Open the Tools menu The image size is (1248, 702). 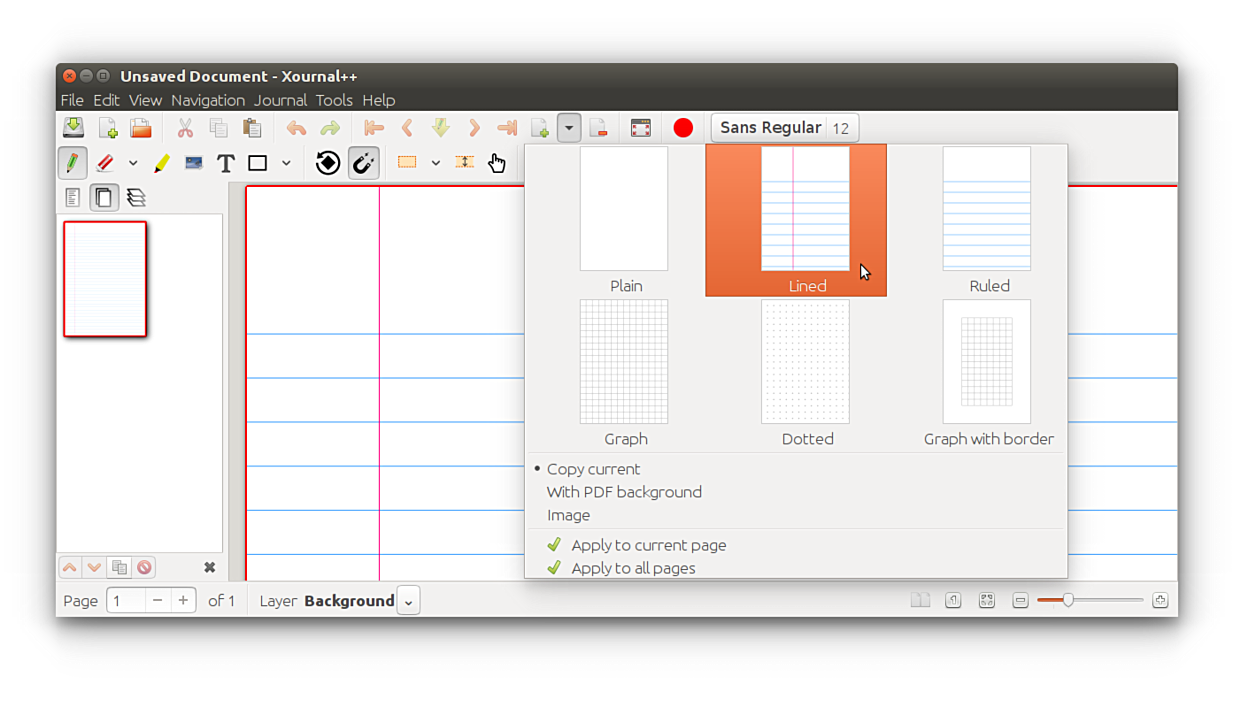[x=333, y=100]
